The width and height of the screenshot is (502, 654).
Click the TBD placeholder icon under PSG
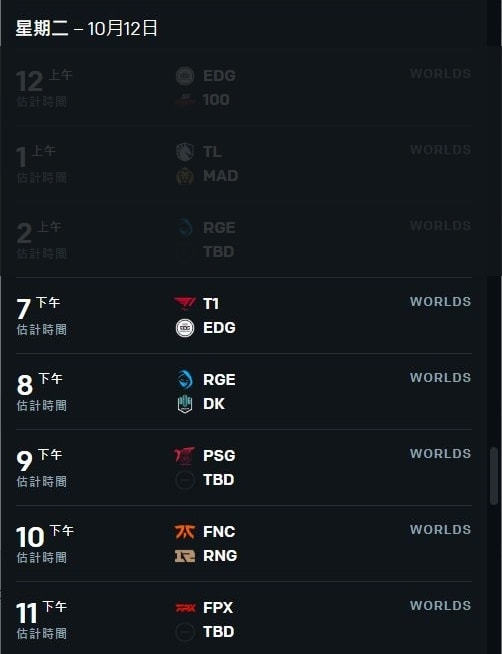(185, 480)
